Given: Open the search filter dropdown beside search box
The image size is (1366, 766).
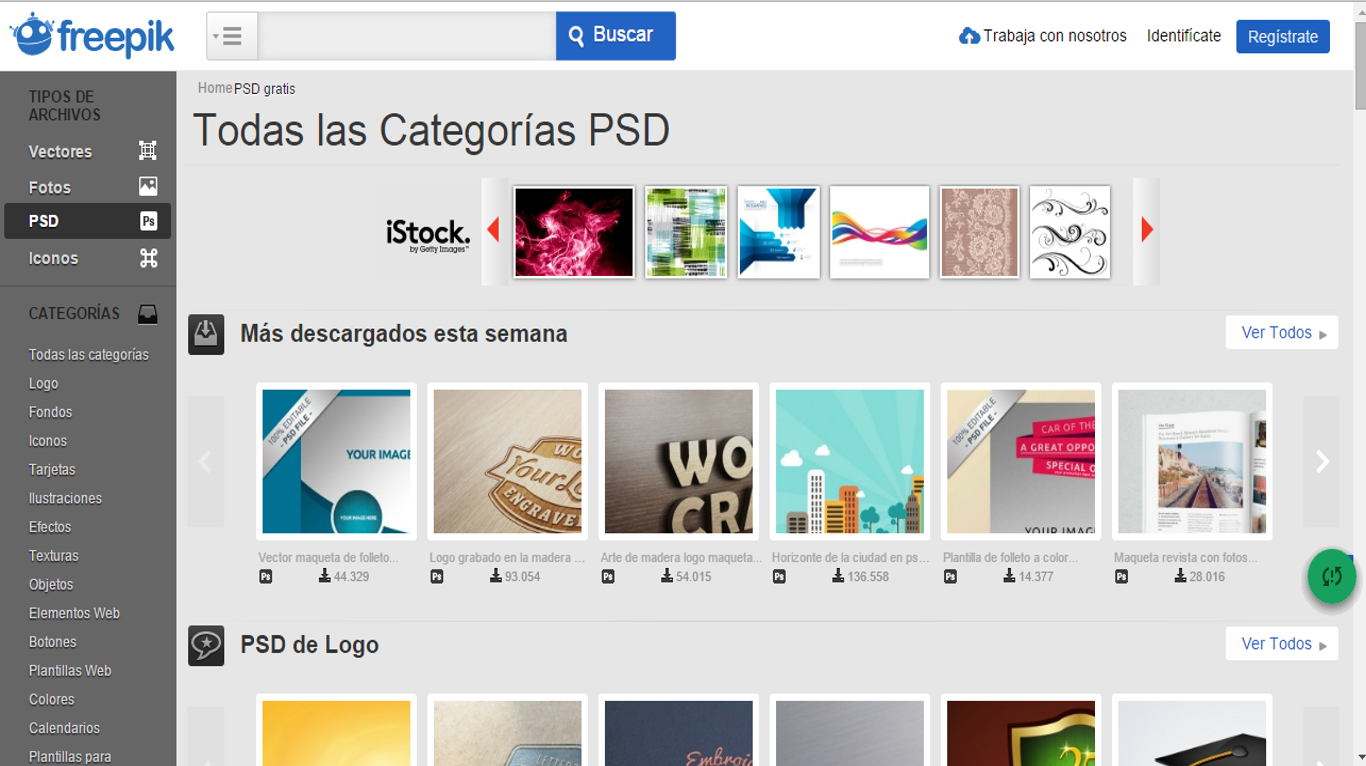Looking at the screenshot, I should [x=231, y=35].
